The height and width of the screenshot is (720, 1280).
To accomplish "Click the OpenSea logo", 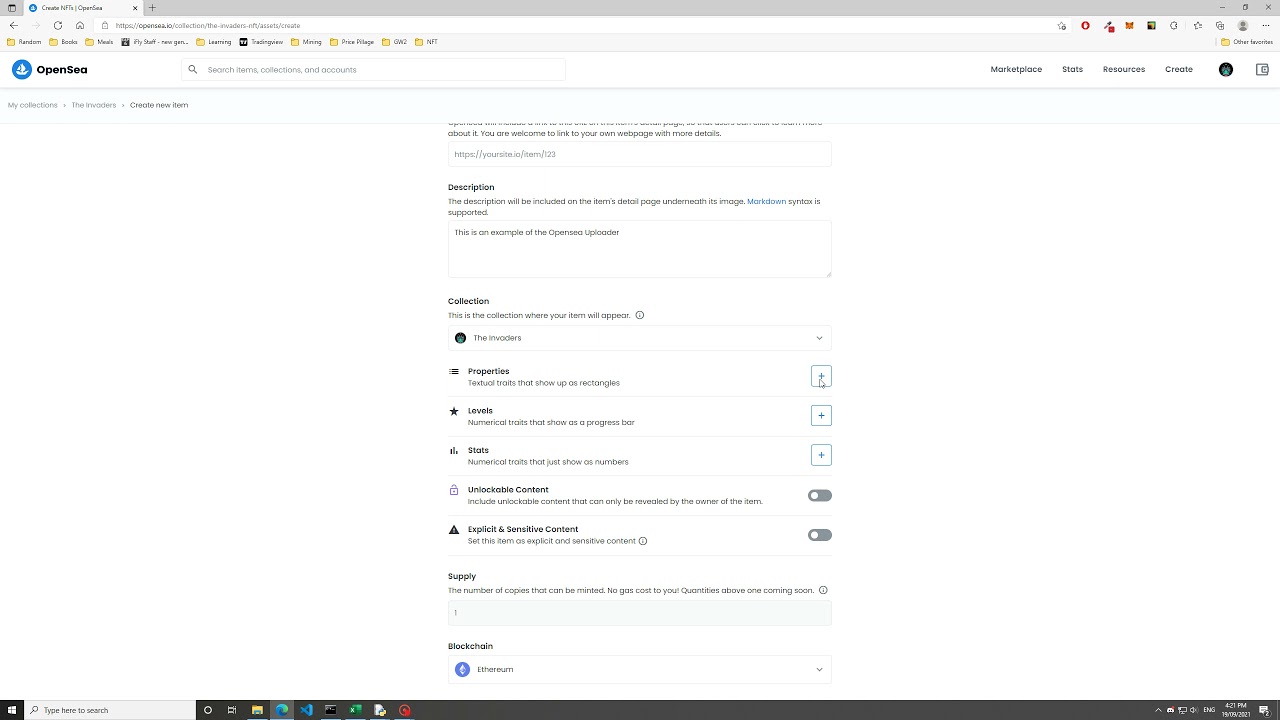I will (49, 69).
